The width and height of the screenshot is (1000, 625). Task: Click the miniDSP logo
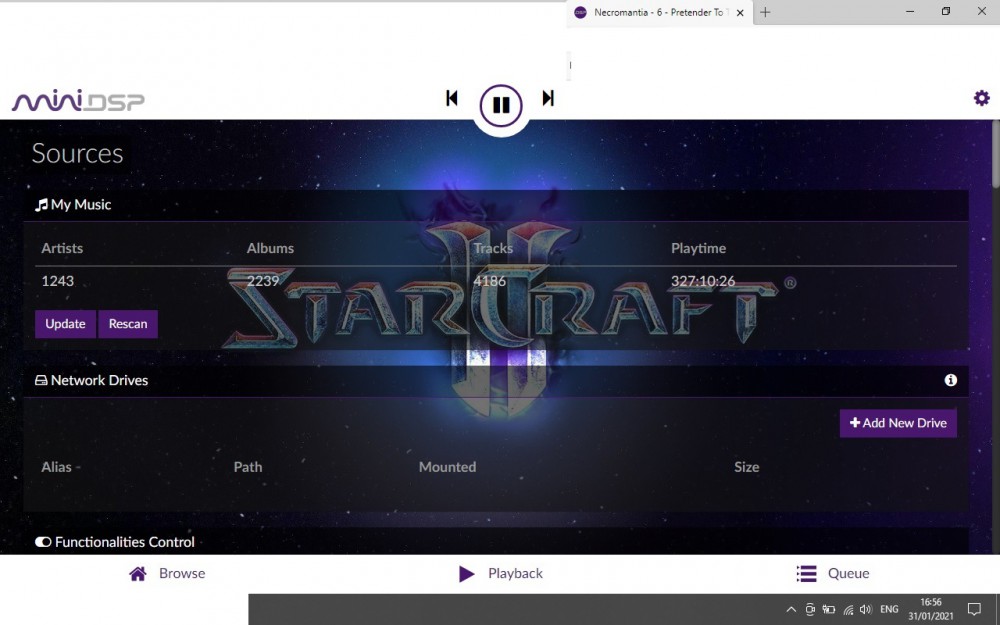(x=78, y=101)
